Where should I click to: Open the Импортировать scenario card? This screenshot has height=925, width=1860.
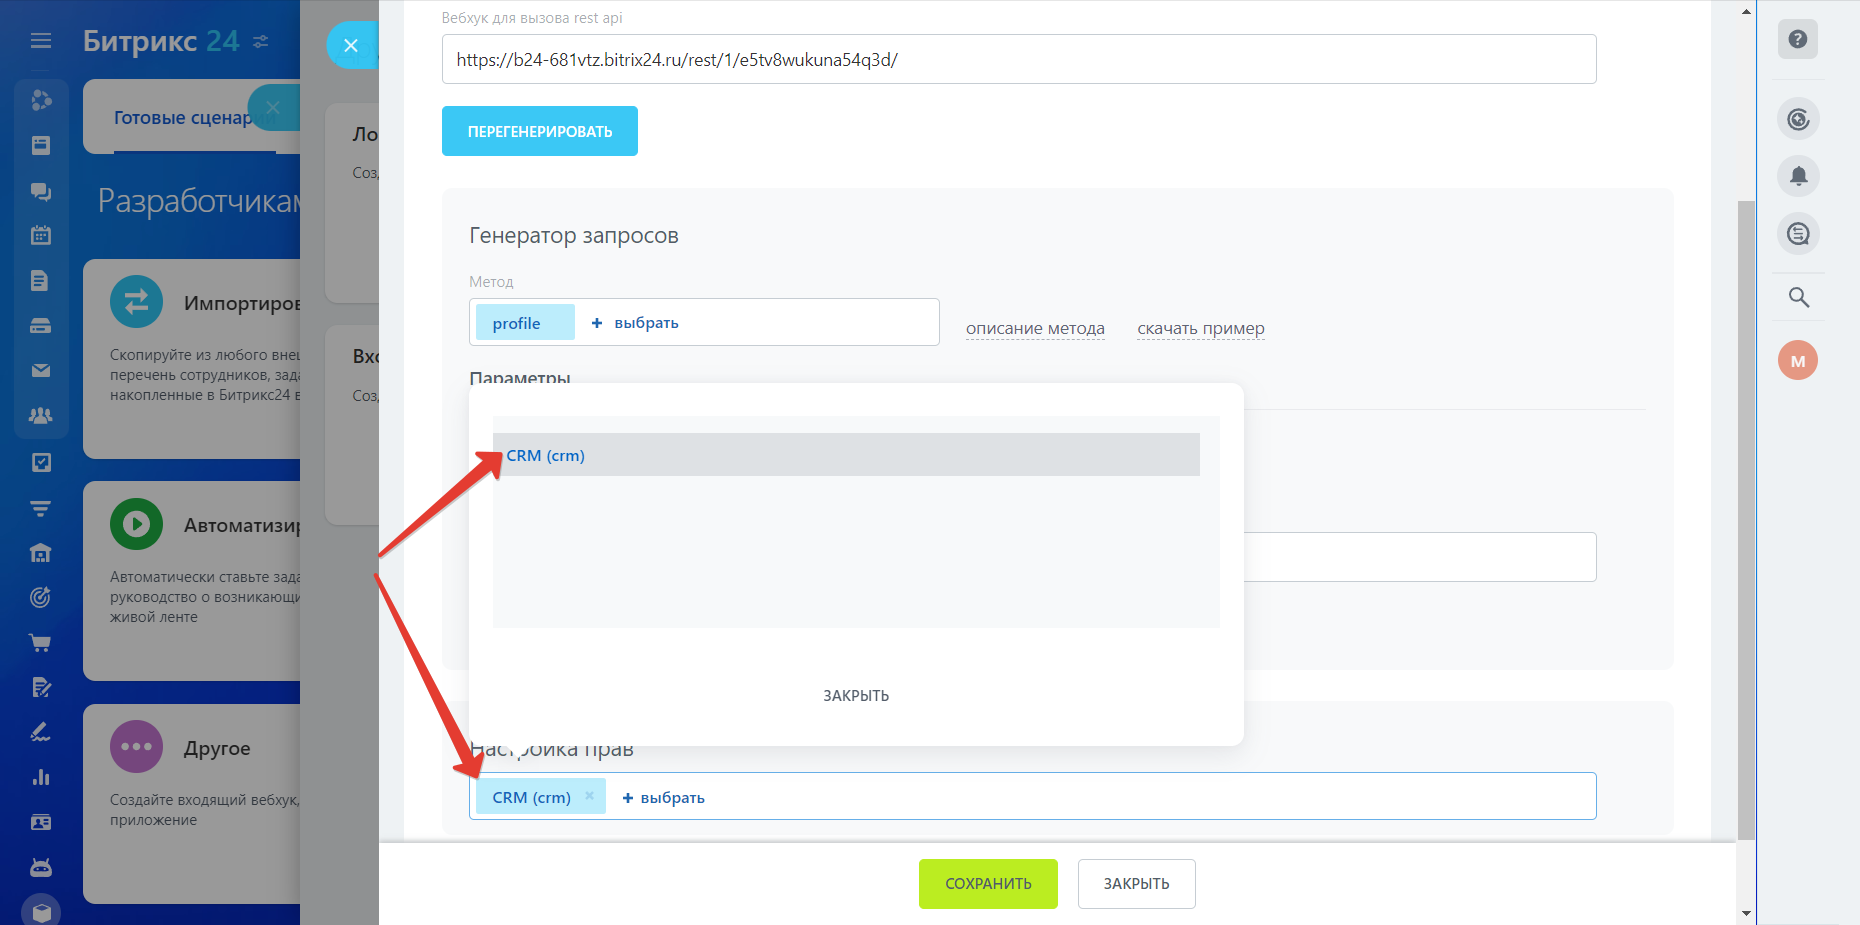coord(192,359)
